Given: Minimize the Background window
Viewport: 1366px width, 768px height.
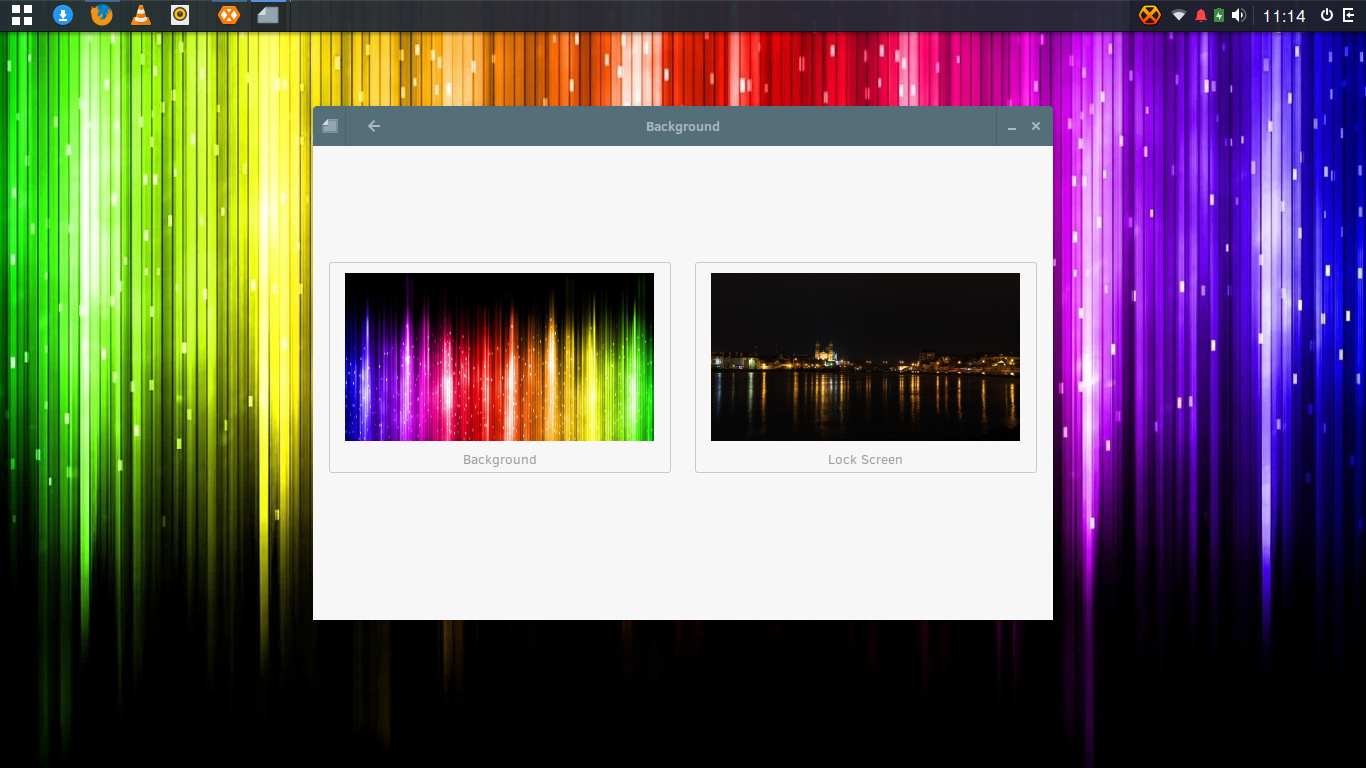Looking at the screenshot, I should pos(1012,127).
